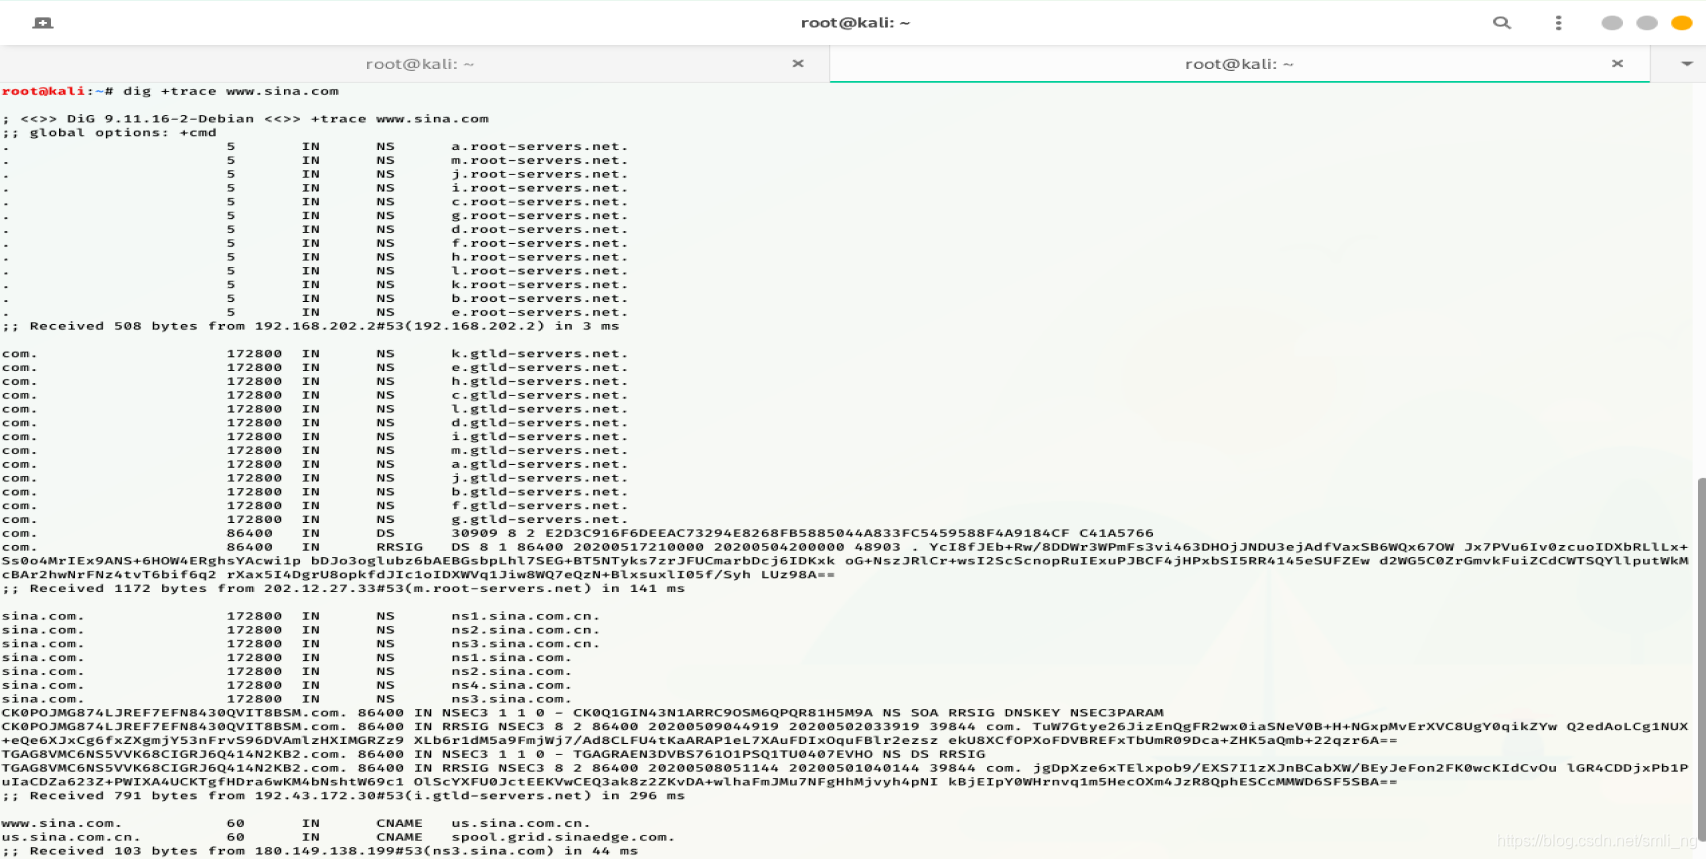Open the tab list dropdown arrow

click(1687, 63)
